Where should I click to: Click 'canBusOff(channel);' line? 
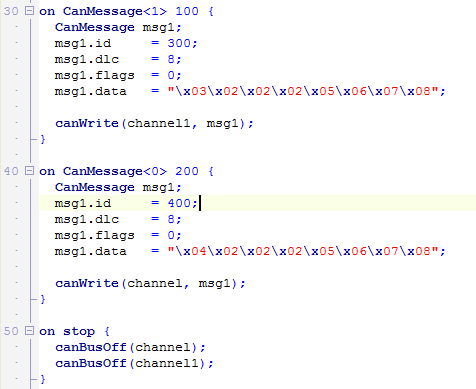130,347
